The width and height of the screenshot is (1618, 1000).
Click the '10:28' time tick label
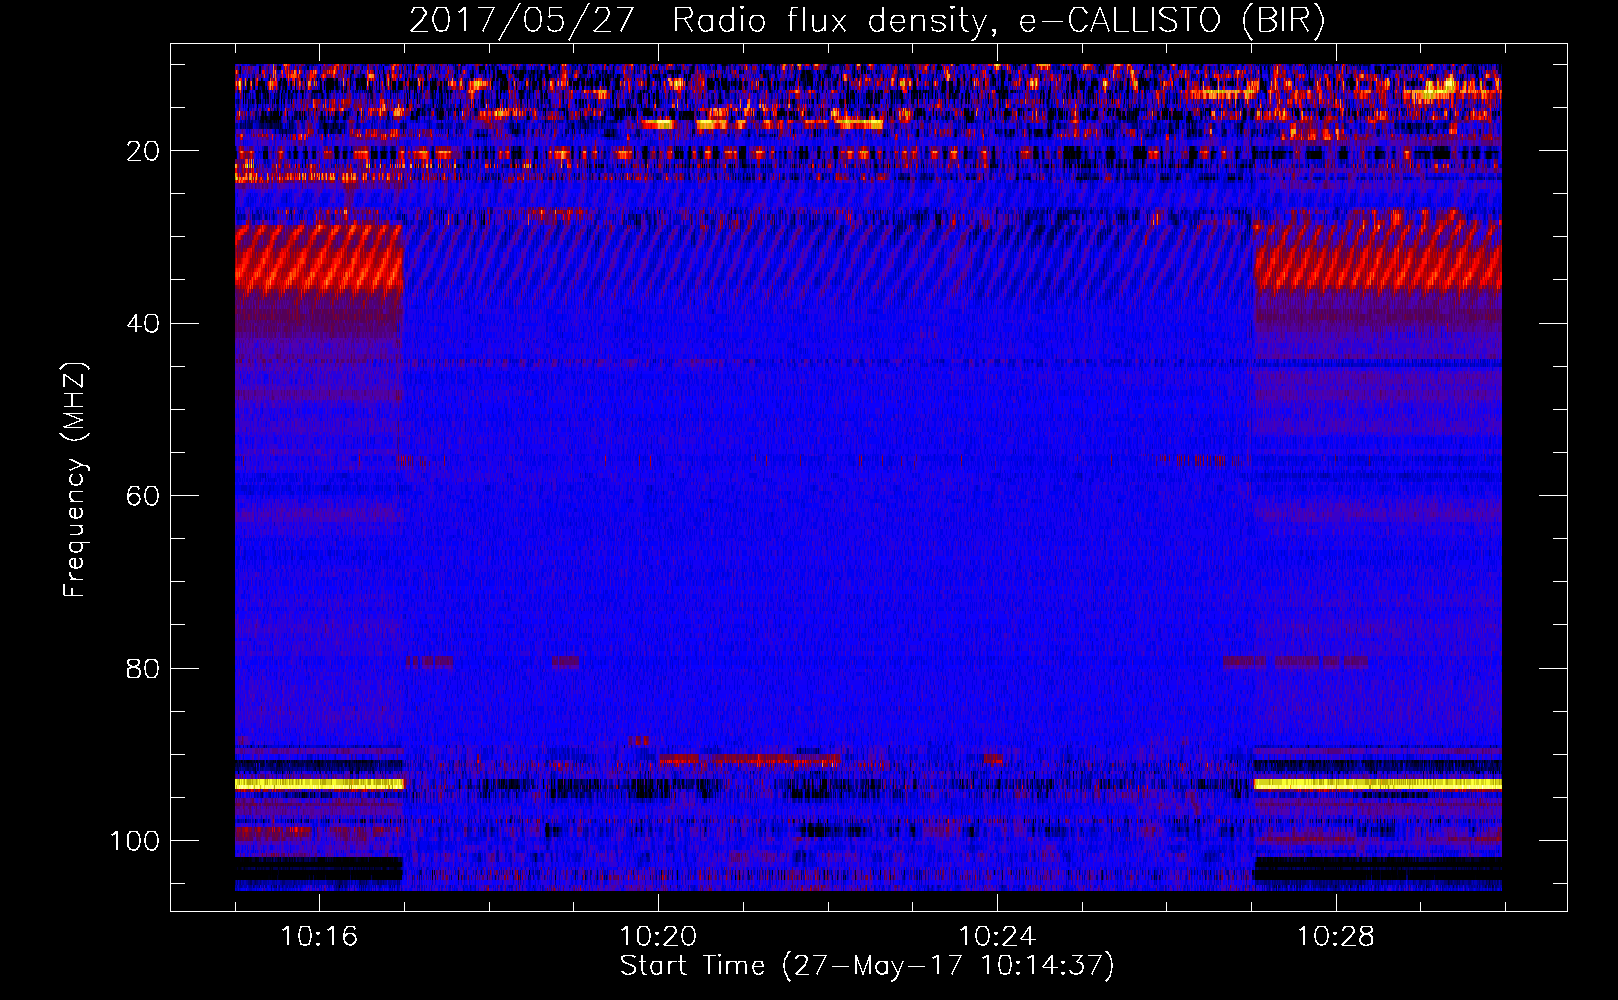click(x=1336, y=936)
